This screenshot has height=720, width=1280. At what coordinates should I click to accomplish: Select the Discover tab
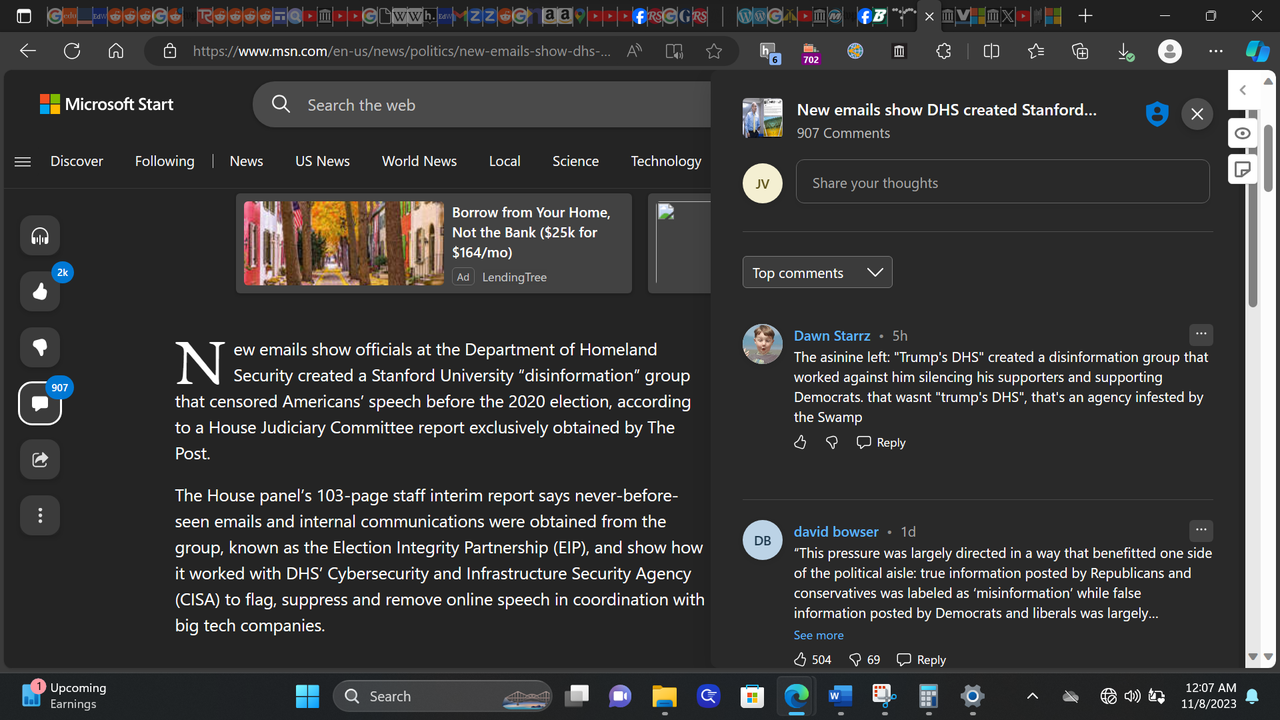[x=77, y=161]
